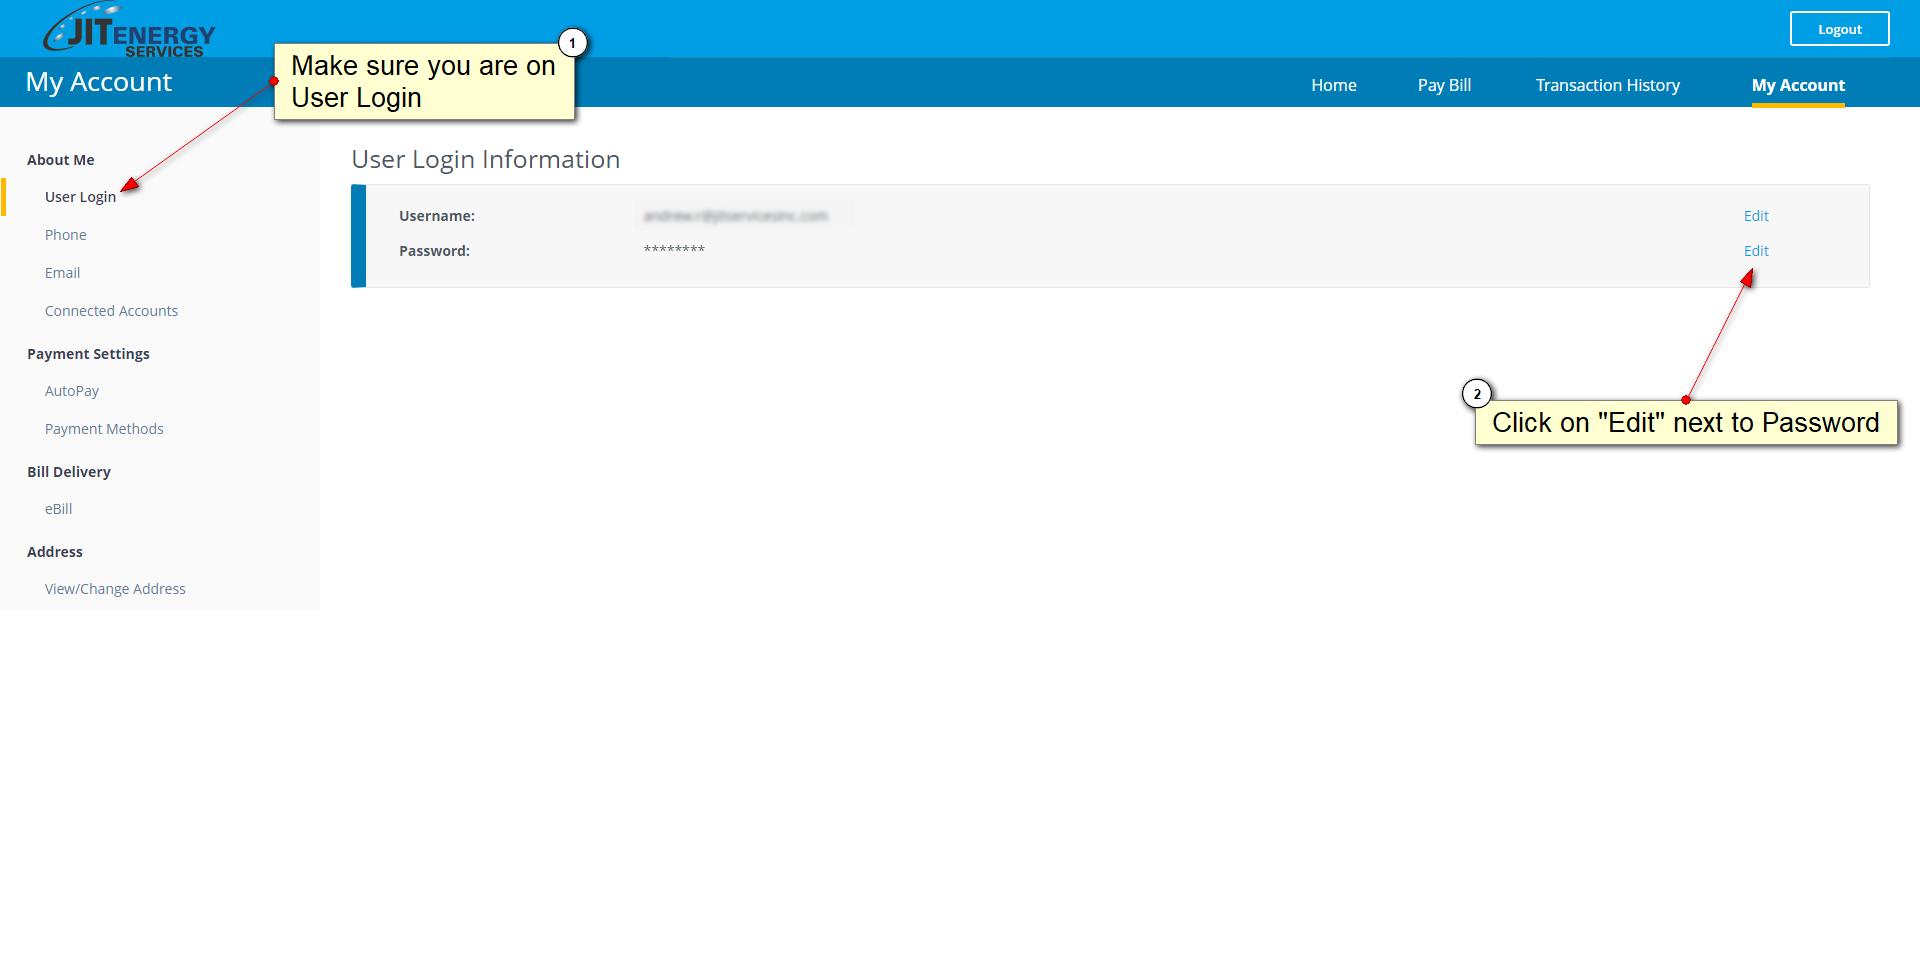Click the masked password asterisks
The width and height of the screenshot is (1920, 969).
point(673,250)
